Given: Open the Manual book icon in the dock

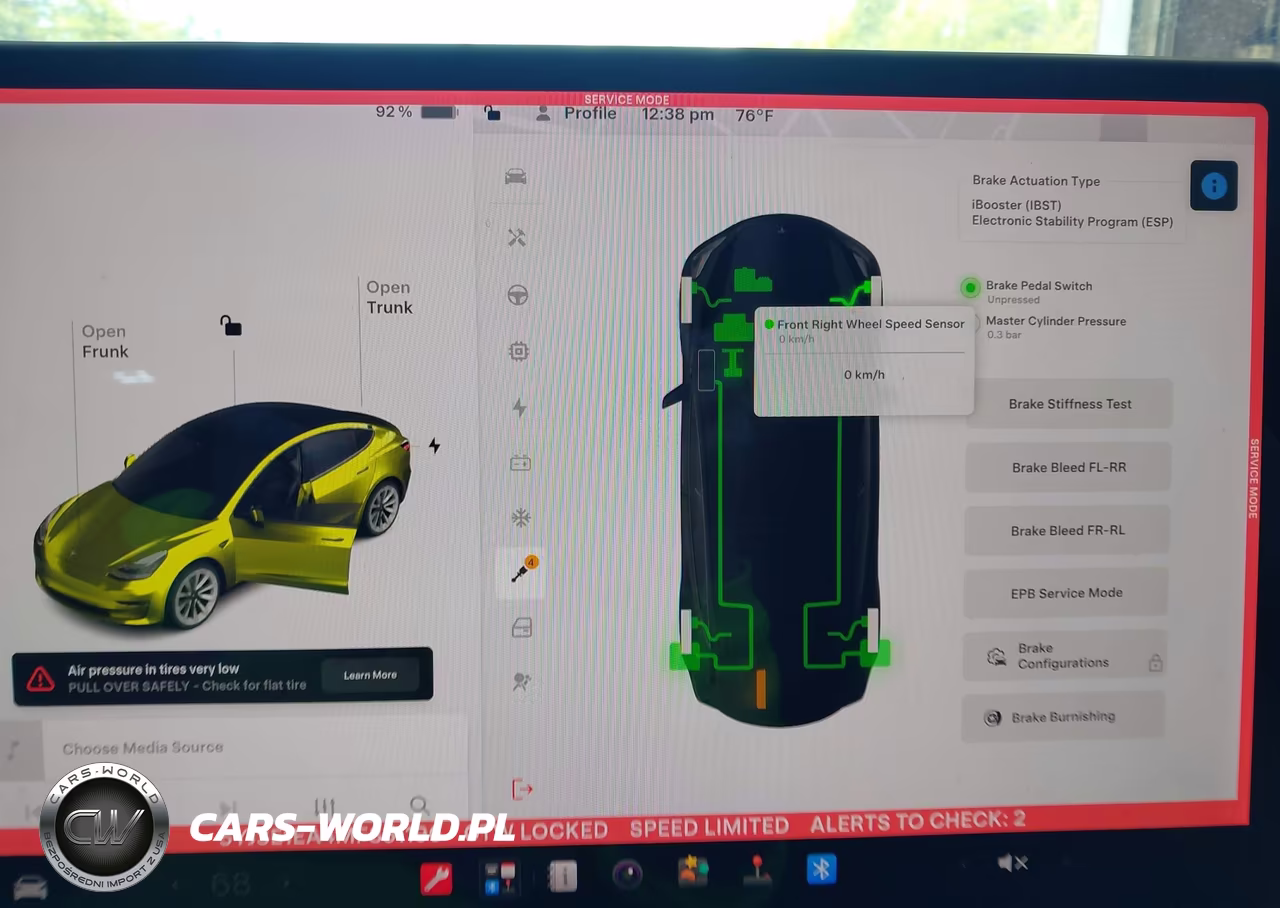Looking at the screenshot, I should click(563, 876).
